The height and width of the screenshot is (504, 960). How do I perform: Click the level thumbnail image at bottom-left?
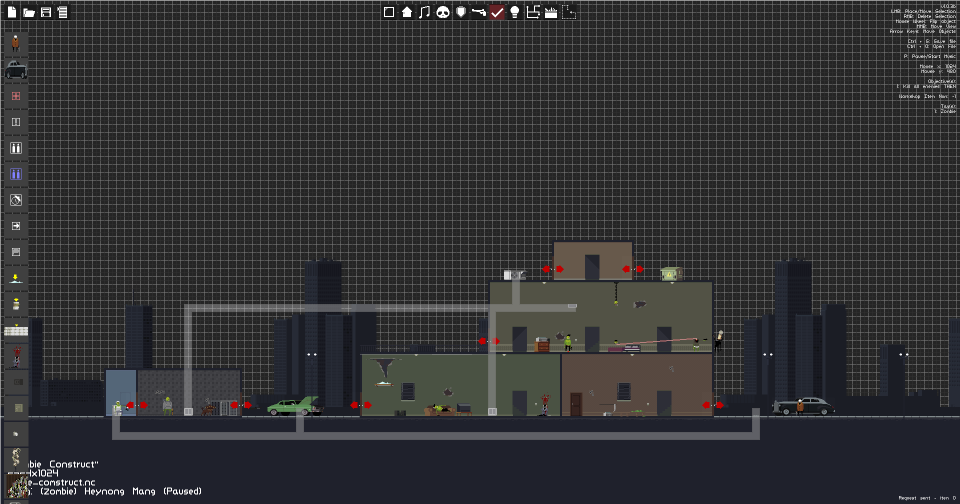tap(17, 486)
